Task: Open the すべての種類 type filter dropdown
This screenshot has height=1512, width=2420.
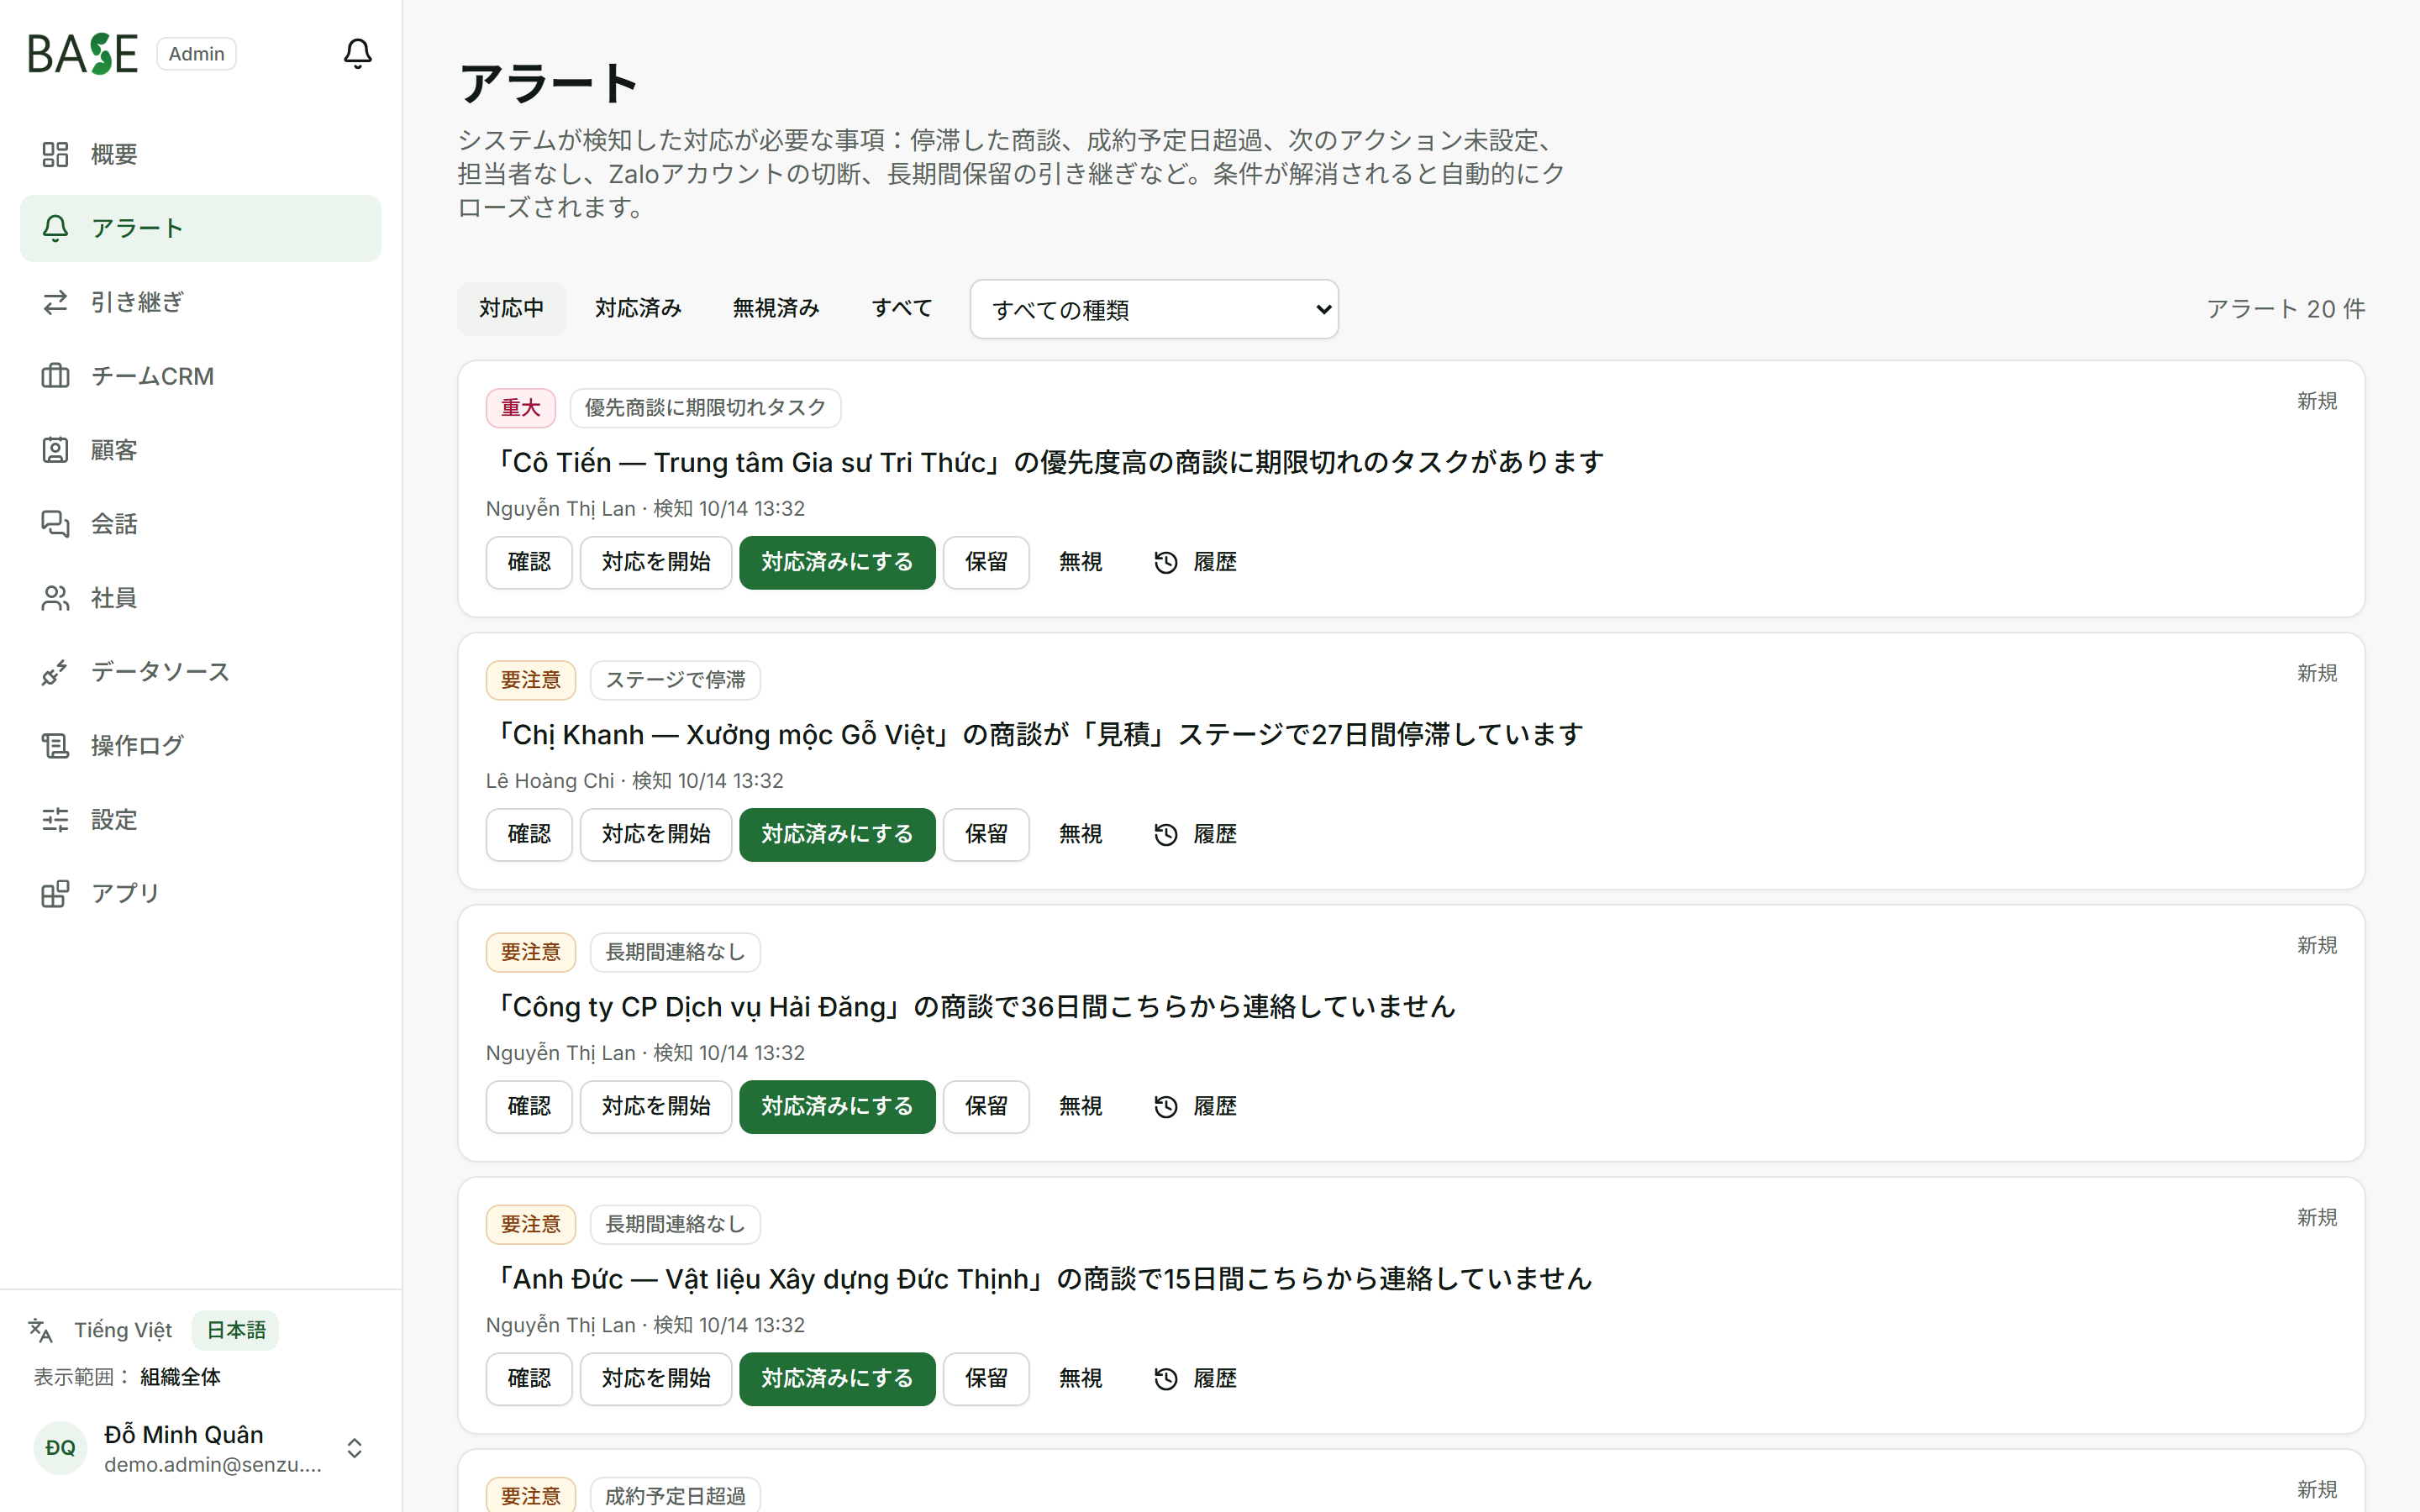Action: [x=1154, y=309]
